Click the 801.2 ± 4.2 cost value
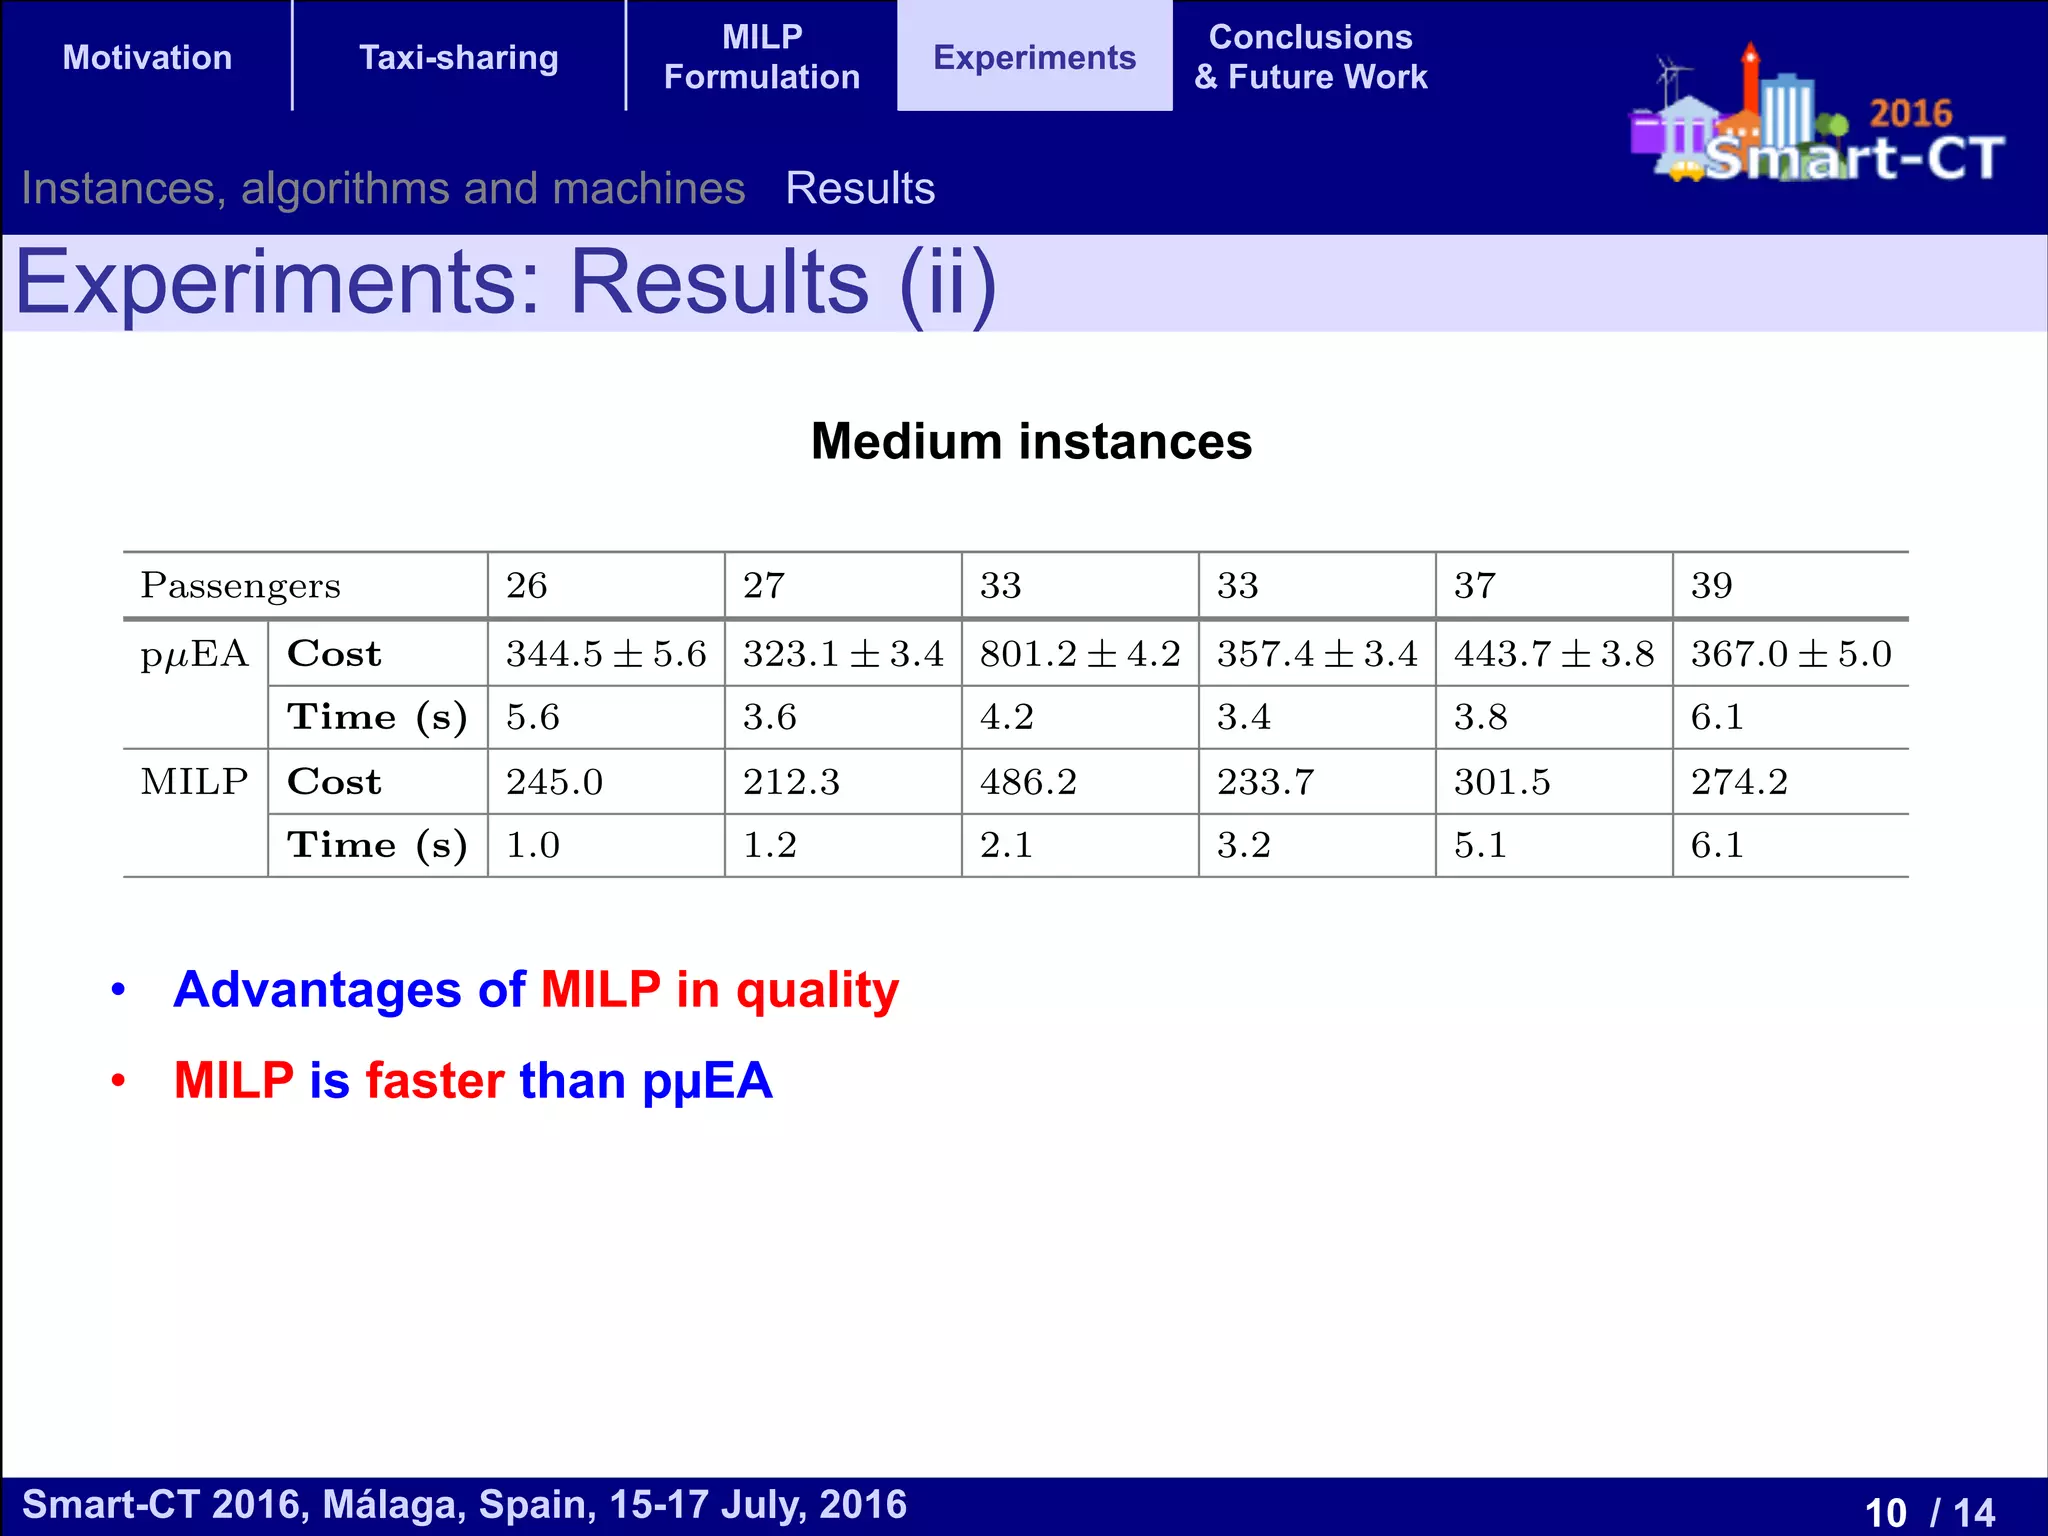 (1080, 654)
